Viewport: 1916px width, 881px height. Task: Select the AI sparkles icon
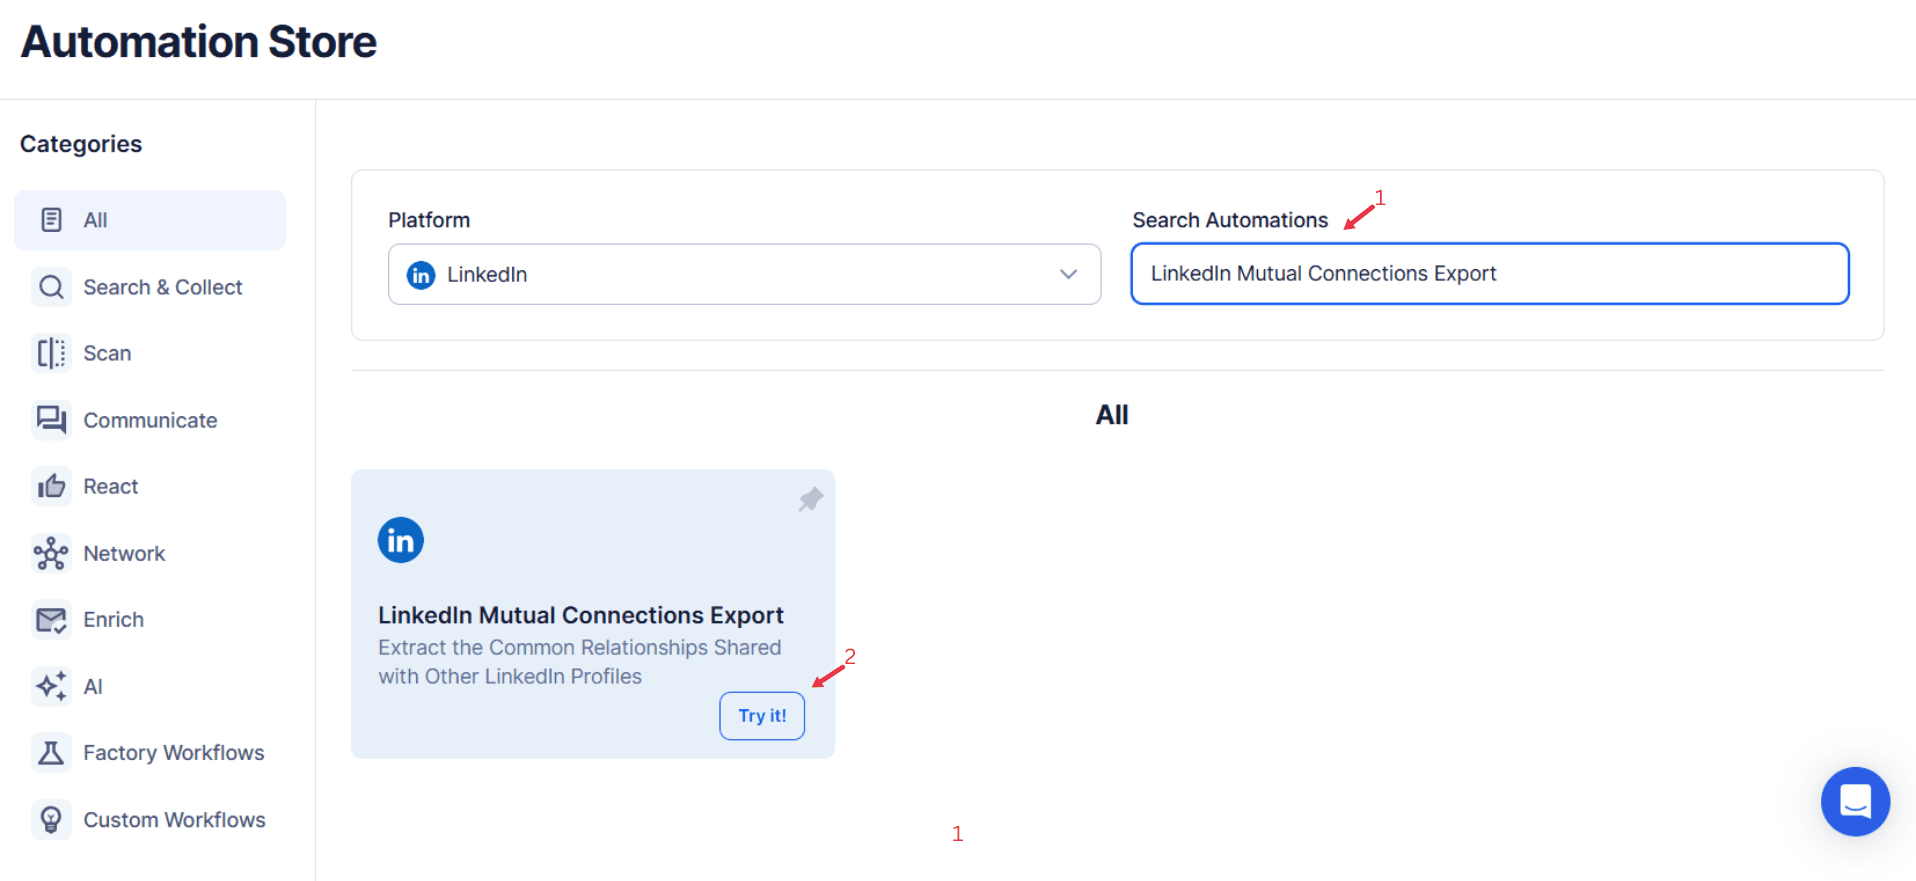click(51, 686)
